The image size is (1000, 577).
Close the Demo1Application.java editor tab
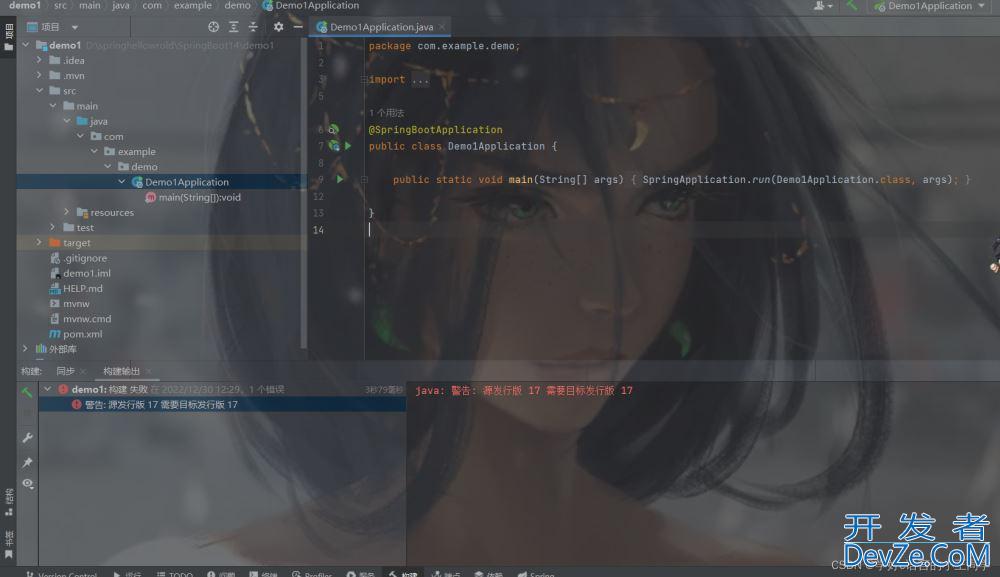coord(441,27)
